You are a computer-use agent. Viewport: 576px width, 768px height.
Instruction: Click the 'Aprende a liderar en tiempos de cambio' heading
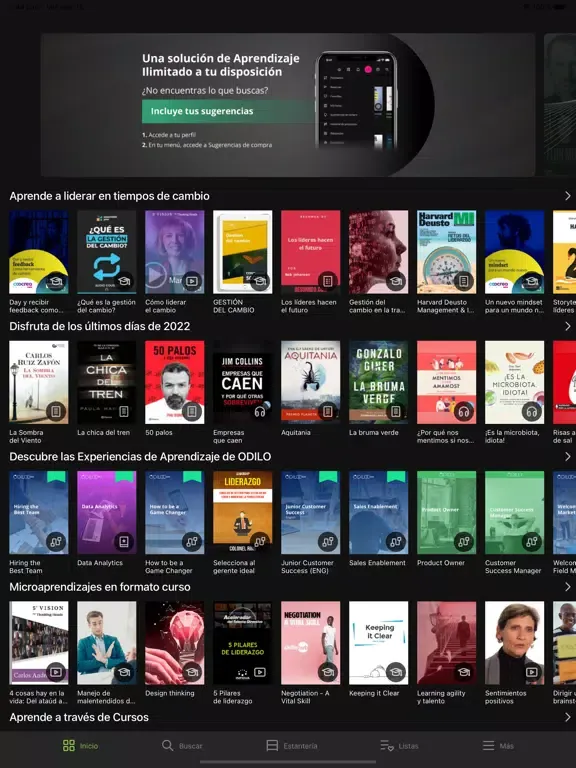tap(109, 196)
